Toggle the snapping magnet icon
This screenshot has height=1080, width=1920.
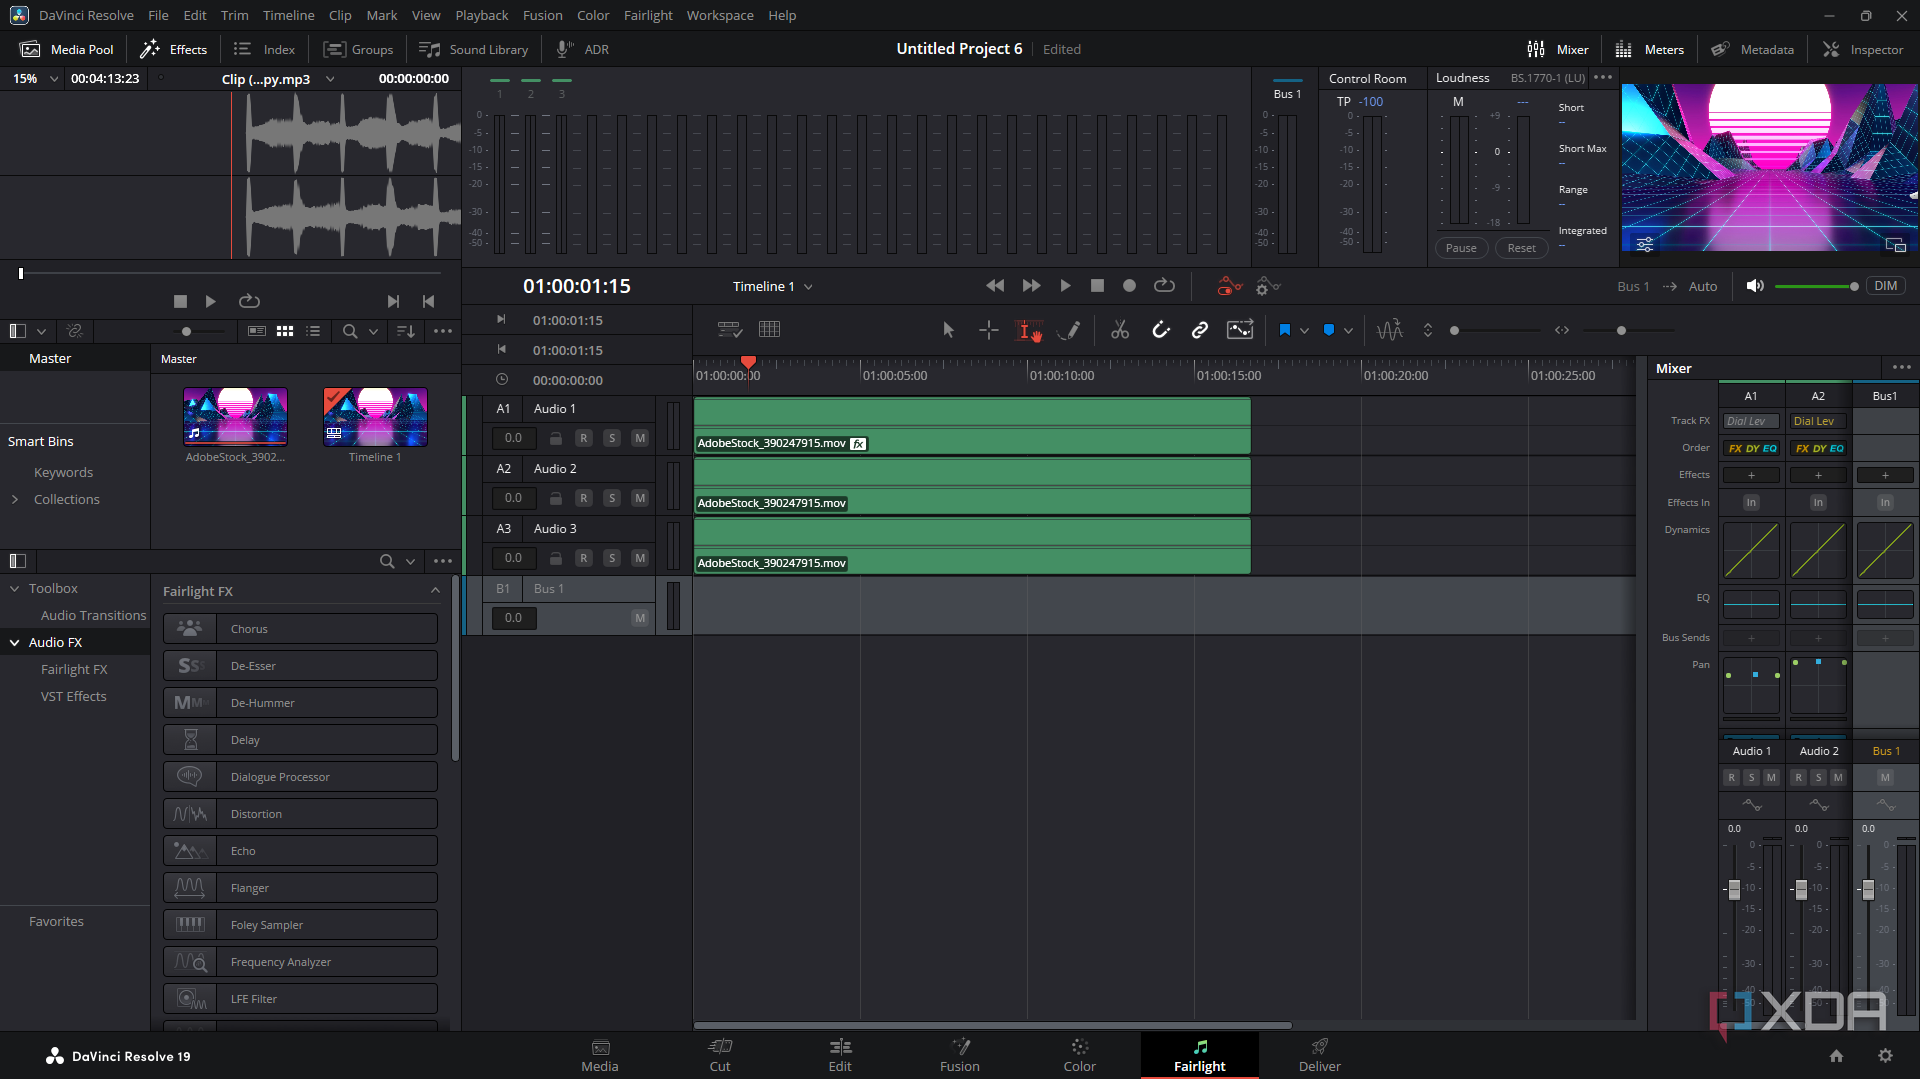1160,330
